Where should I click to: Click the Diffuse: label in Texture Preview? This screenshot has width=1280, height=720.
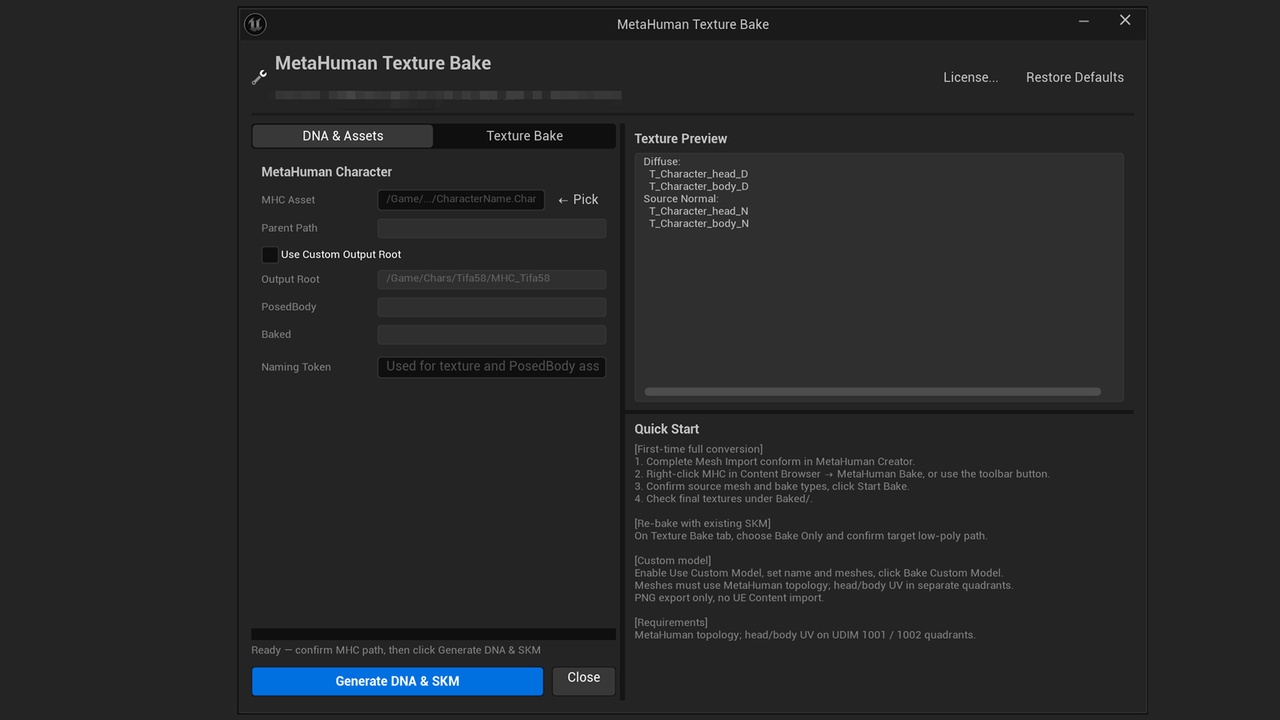click(662, 162)
